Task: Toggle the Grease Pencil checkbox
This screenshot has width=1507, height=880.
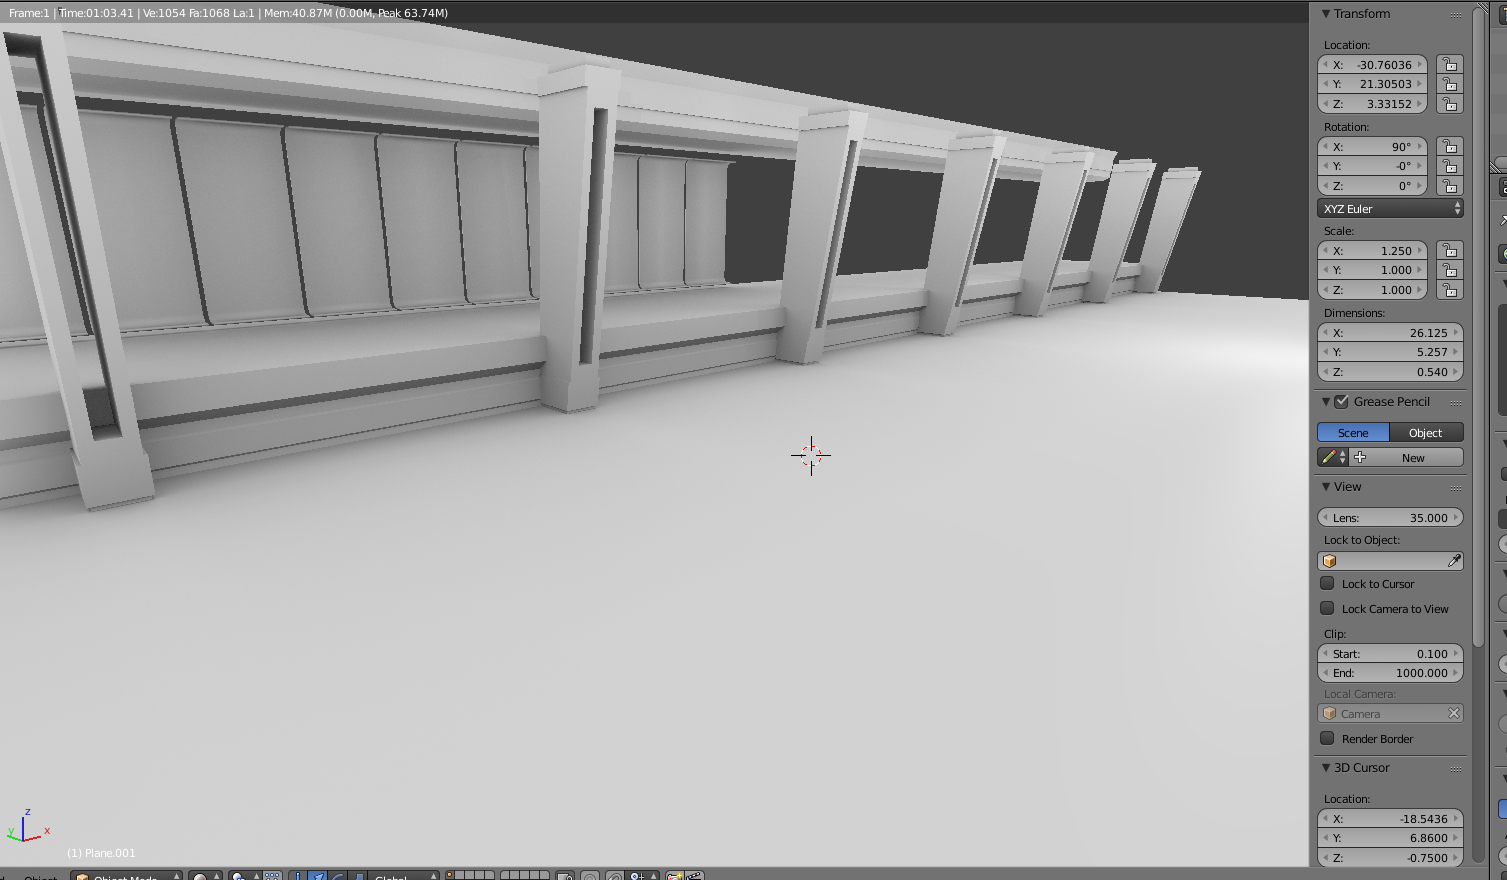Action: click(1342, 401)
